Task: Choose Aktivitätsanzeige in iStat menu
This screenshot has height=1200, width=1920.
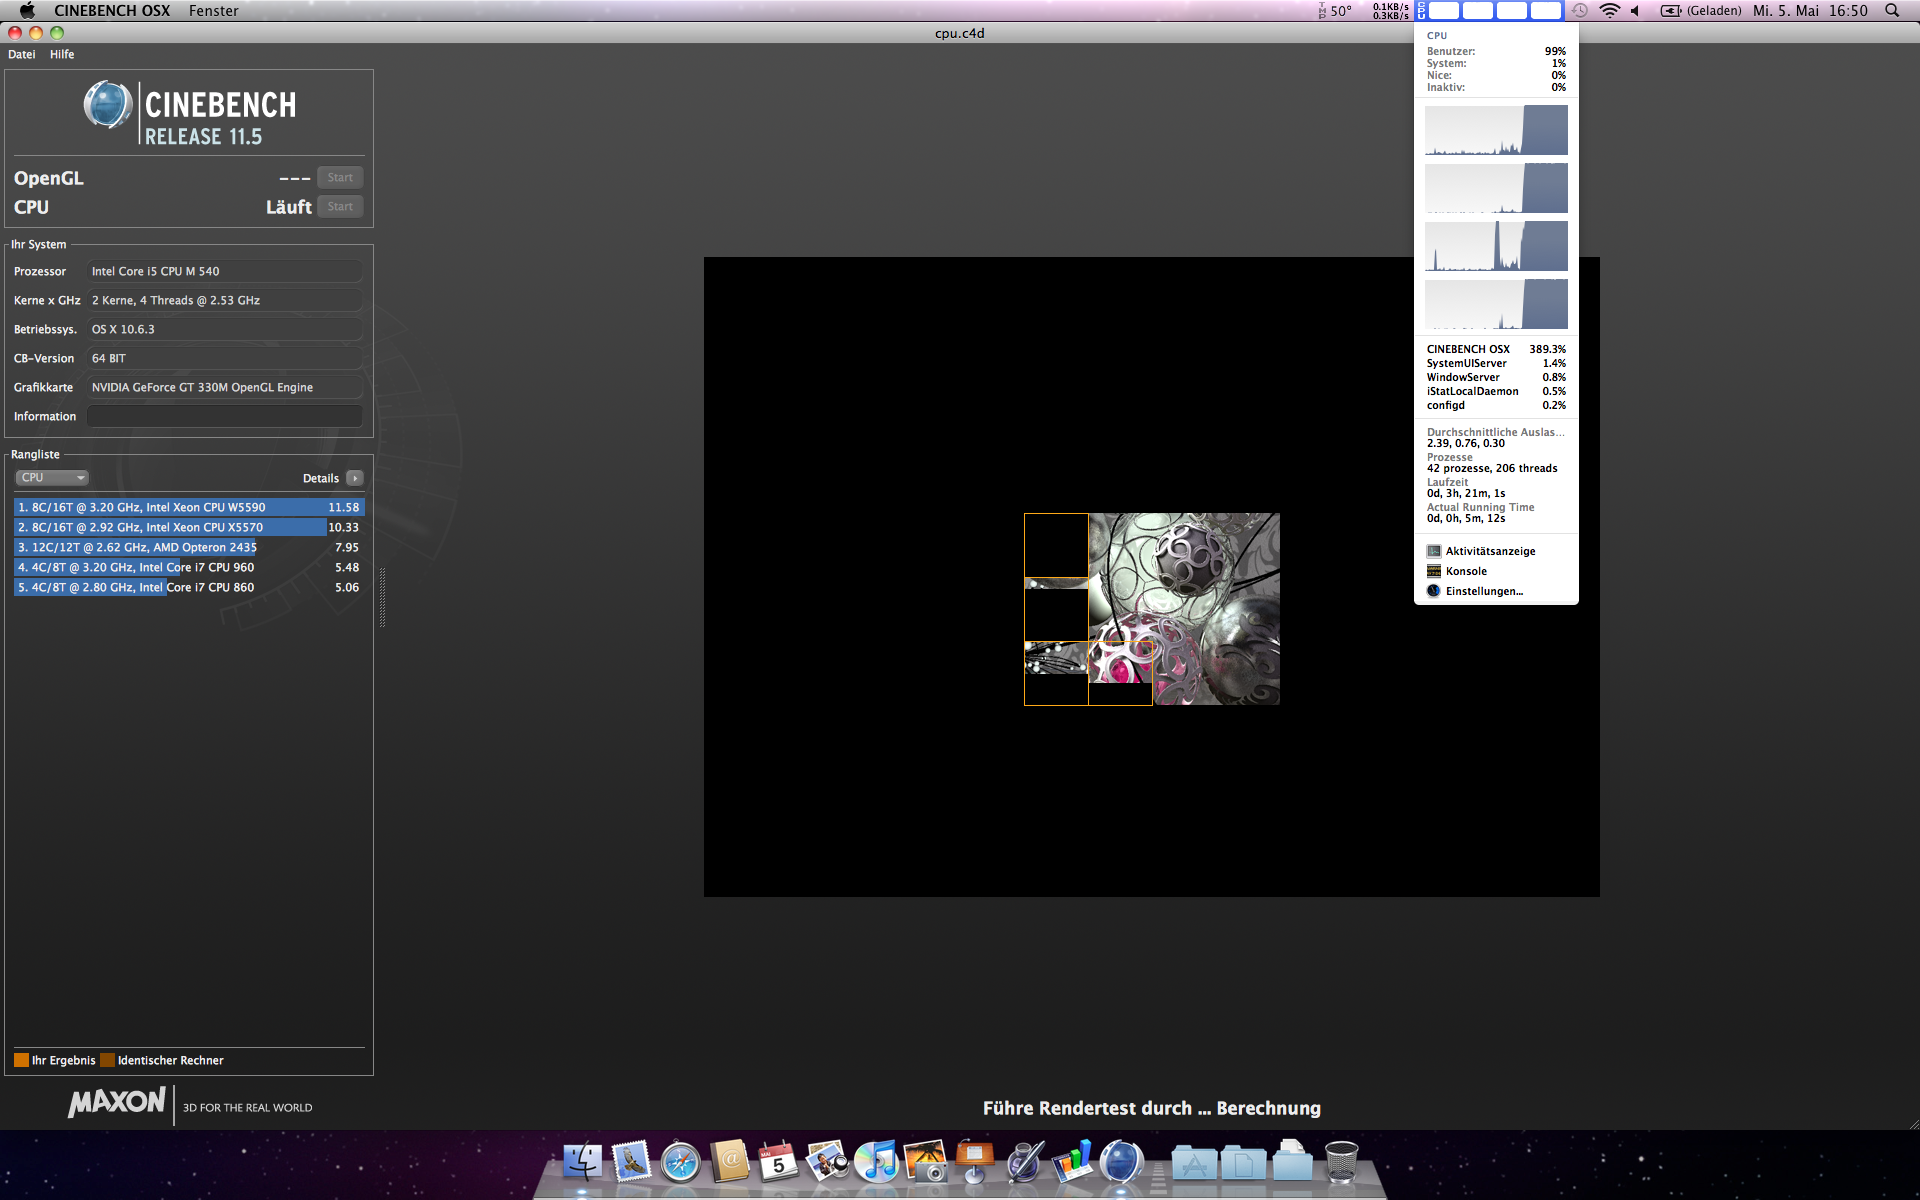Action: pos(1490,551)
